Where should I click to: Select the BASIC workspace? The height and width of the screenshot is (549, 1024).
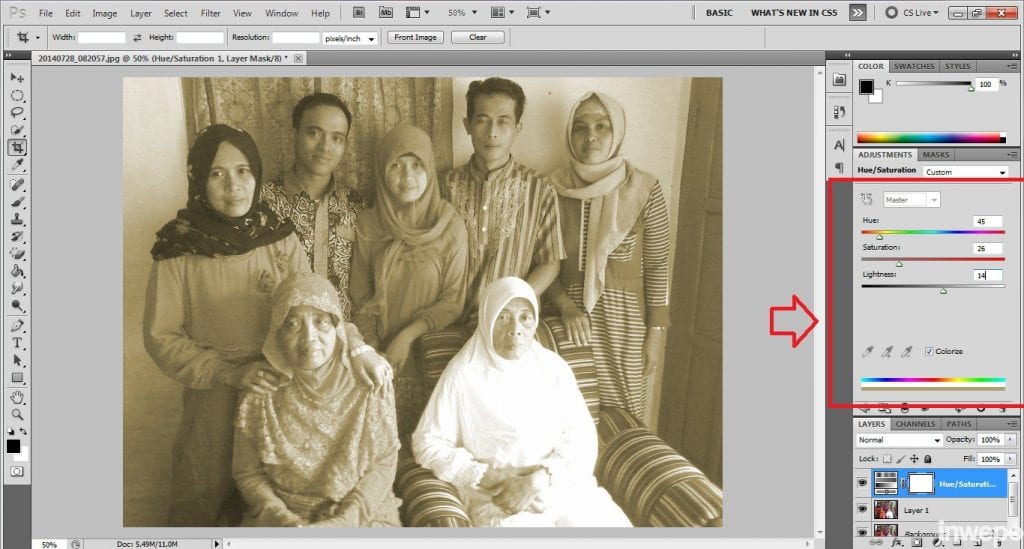pyautogui.click(x=719, y=12)
